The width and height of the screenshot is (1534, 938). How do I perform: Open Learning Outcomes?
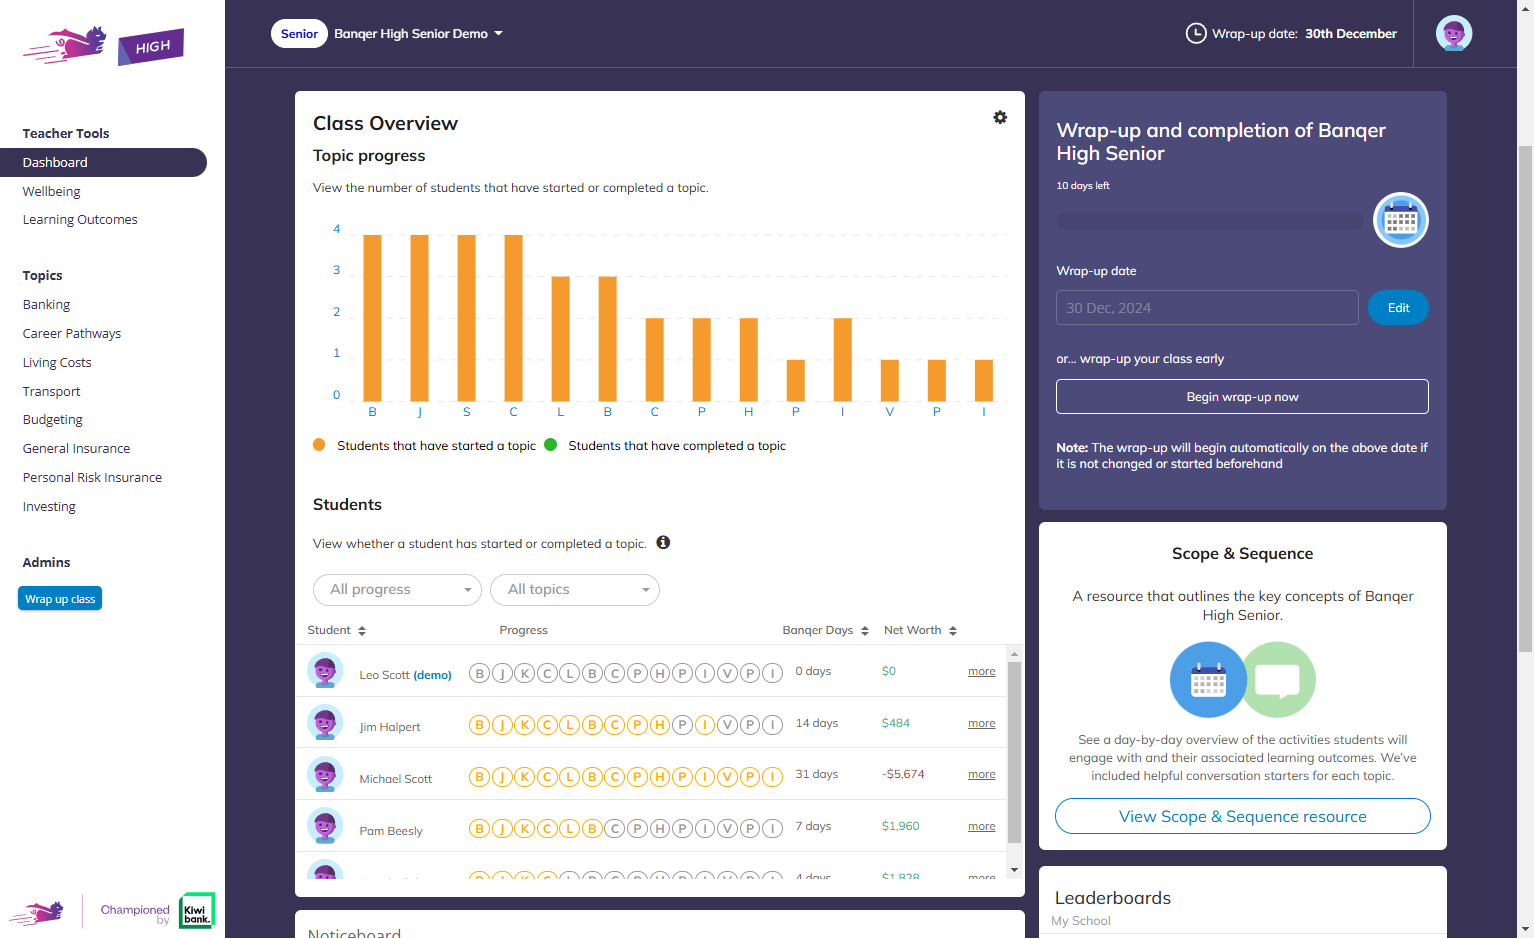click(x=80, y=220)
